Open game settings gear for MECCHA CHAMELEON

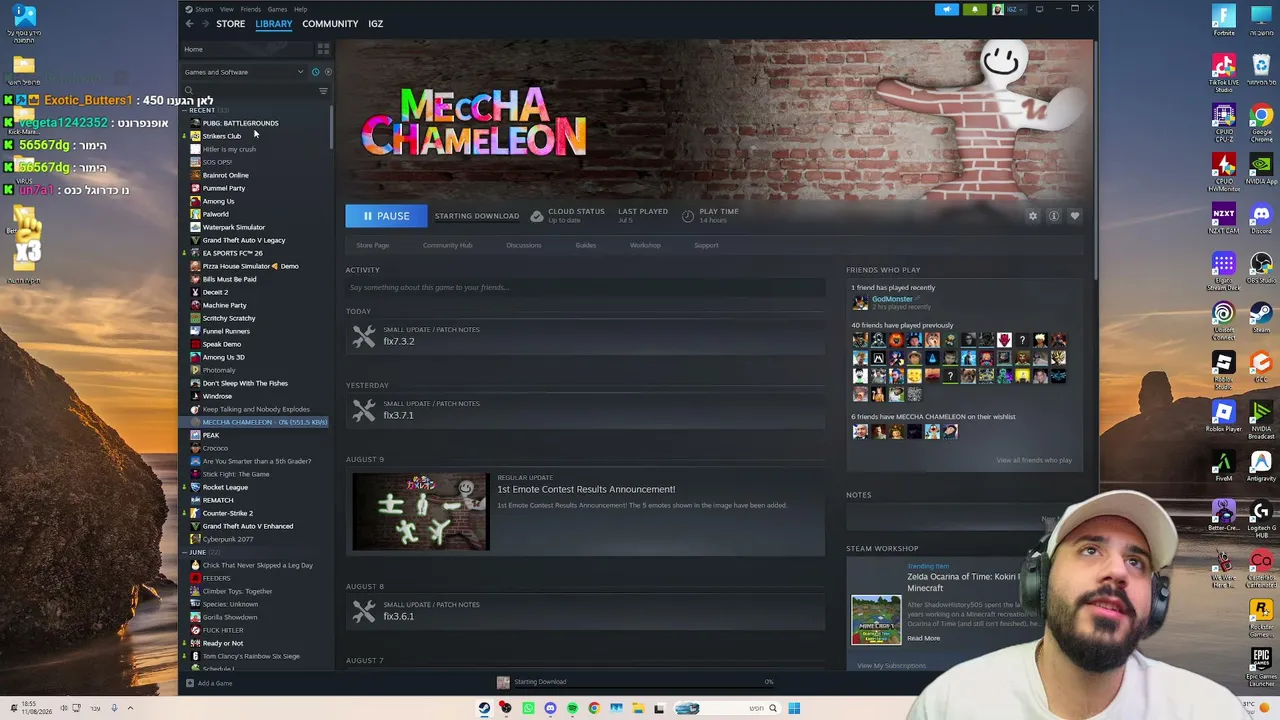[1033, 216]
